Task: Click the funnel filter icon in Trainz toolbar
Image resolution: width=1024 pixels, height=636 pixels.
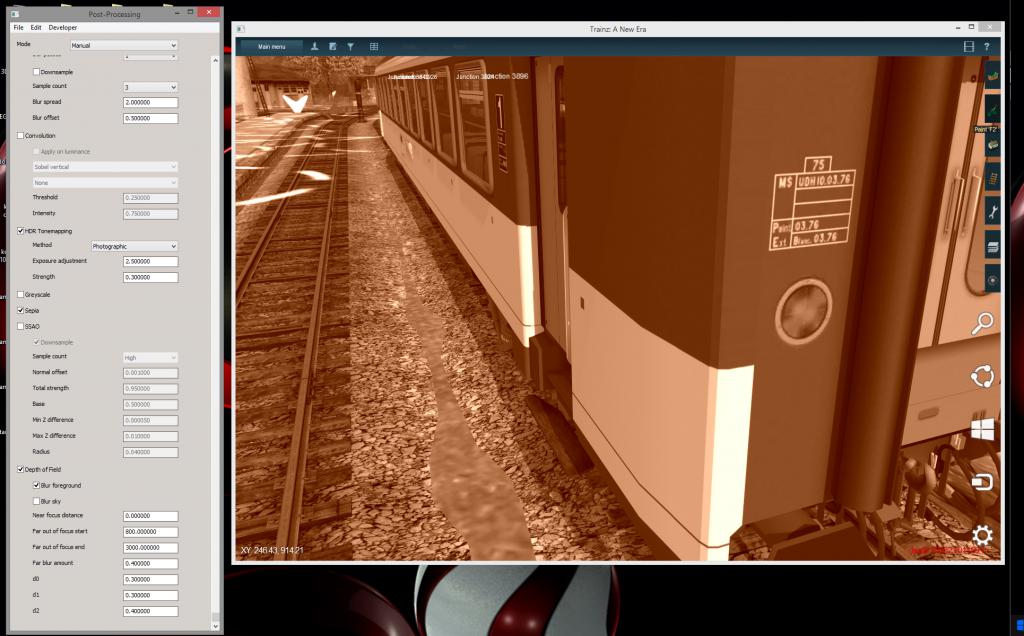Action: coord(351,46)
